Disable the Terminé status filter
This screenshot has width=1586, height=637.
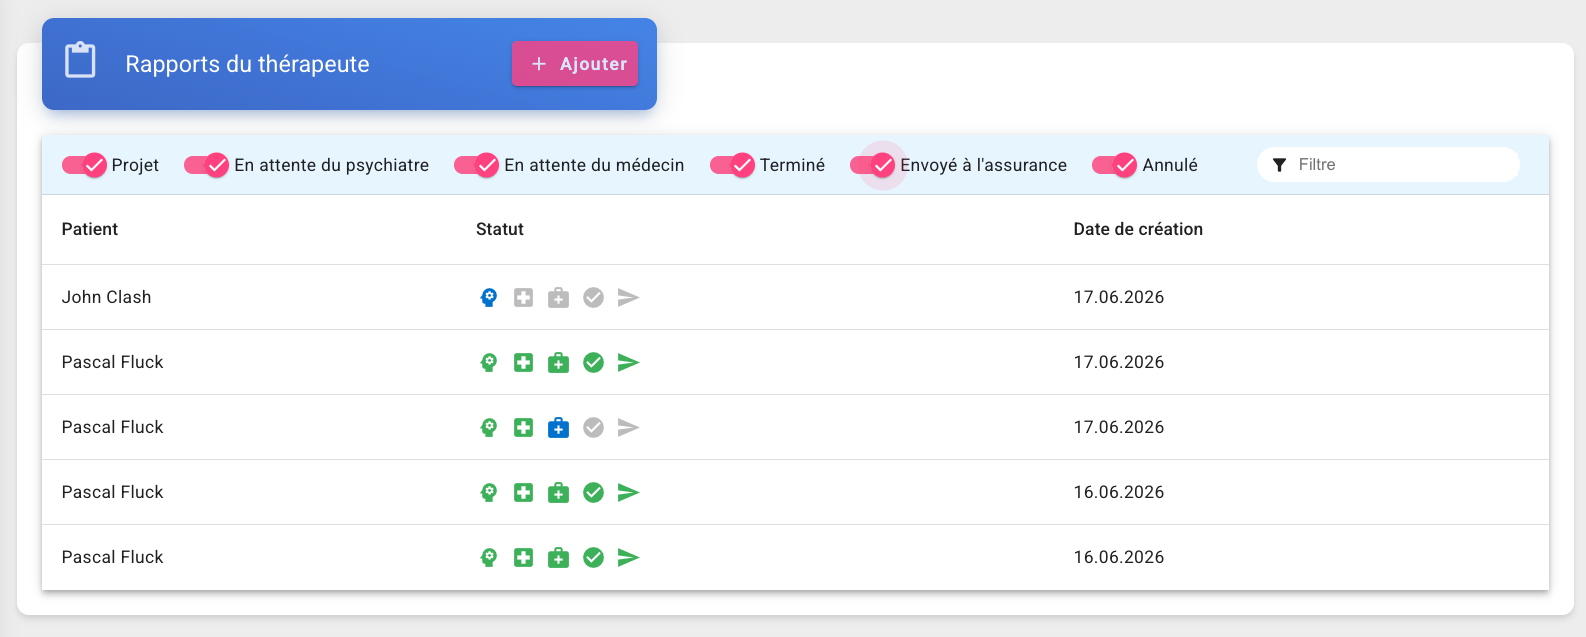tap(732, 165)
